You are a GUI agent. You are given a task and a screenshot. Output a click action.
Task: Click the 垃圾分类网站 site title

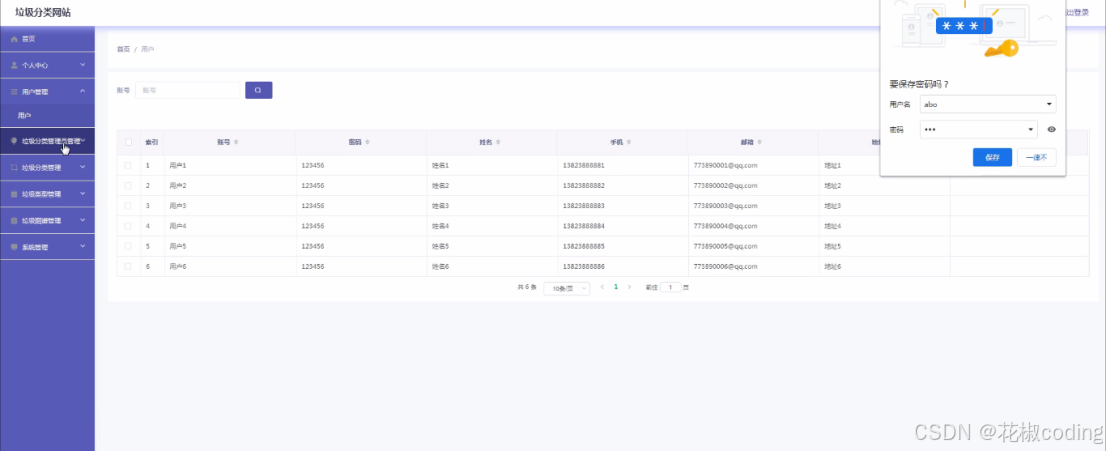click(43, 13)
